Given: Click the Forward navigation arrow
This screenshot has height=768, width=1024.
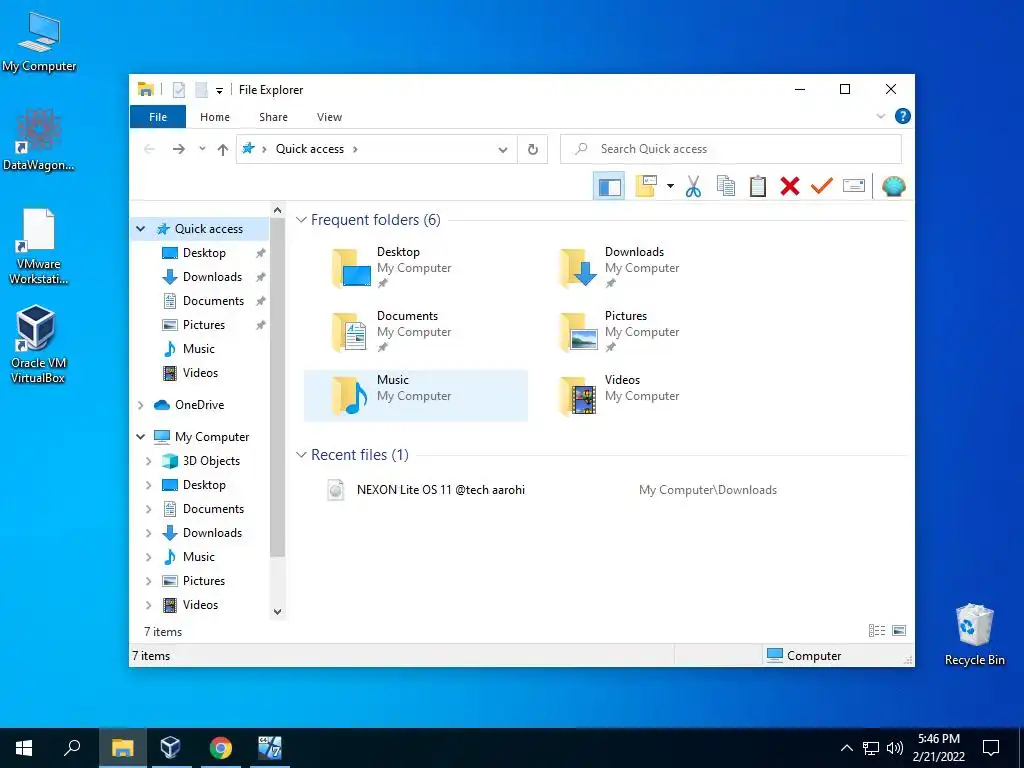Looking at the screenshot, I should (x=178, y=150).
